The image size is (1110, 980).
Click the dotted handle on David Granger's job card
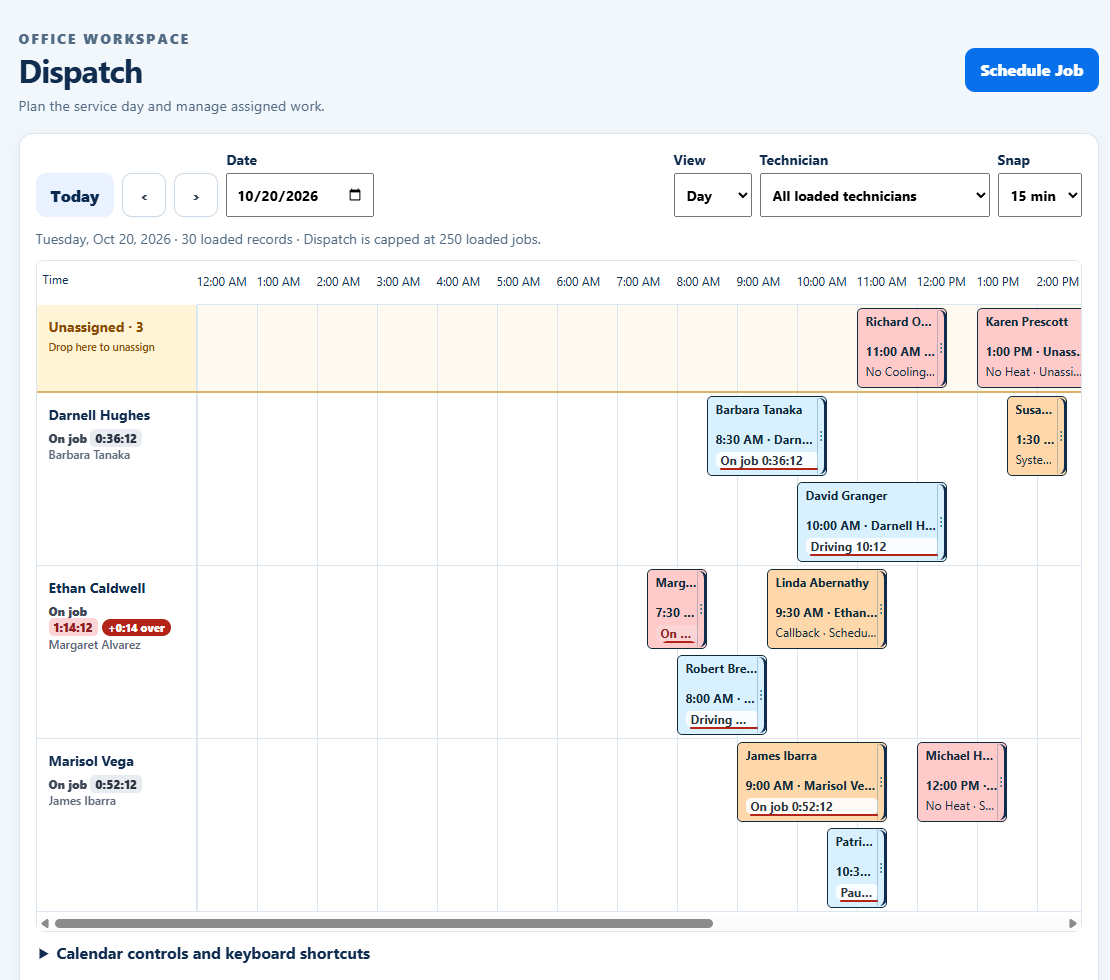point(941,523)
